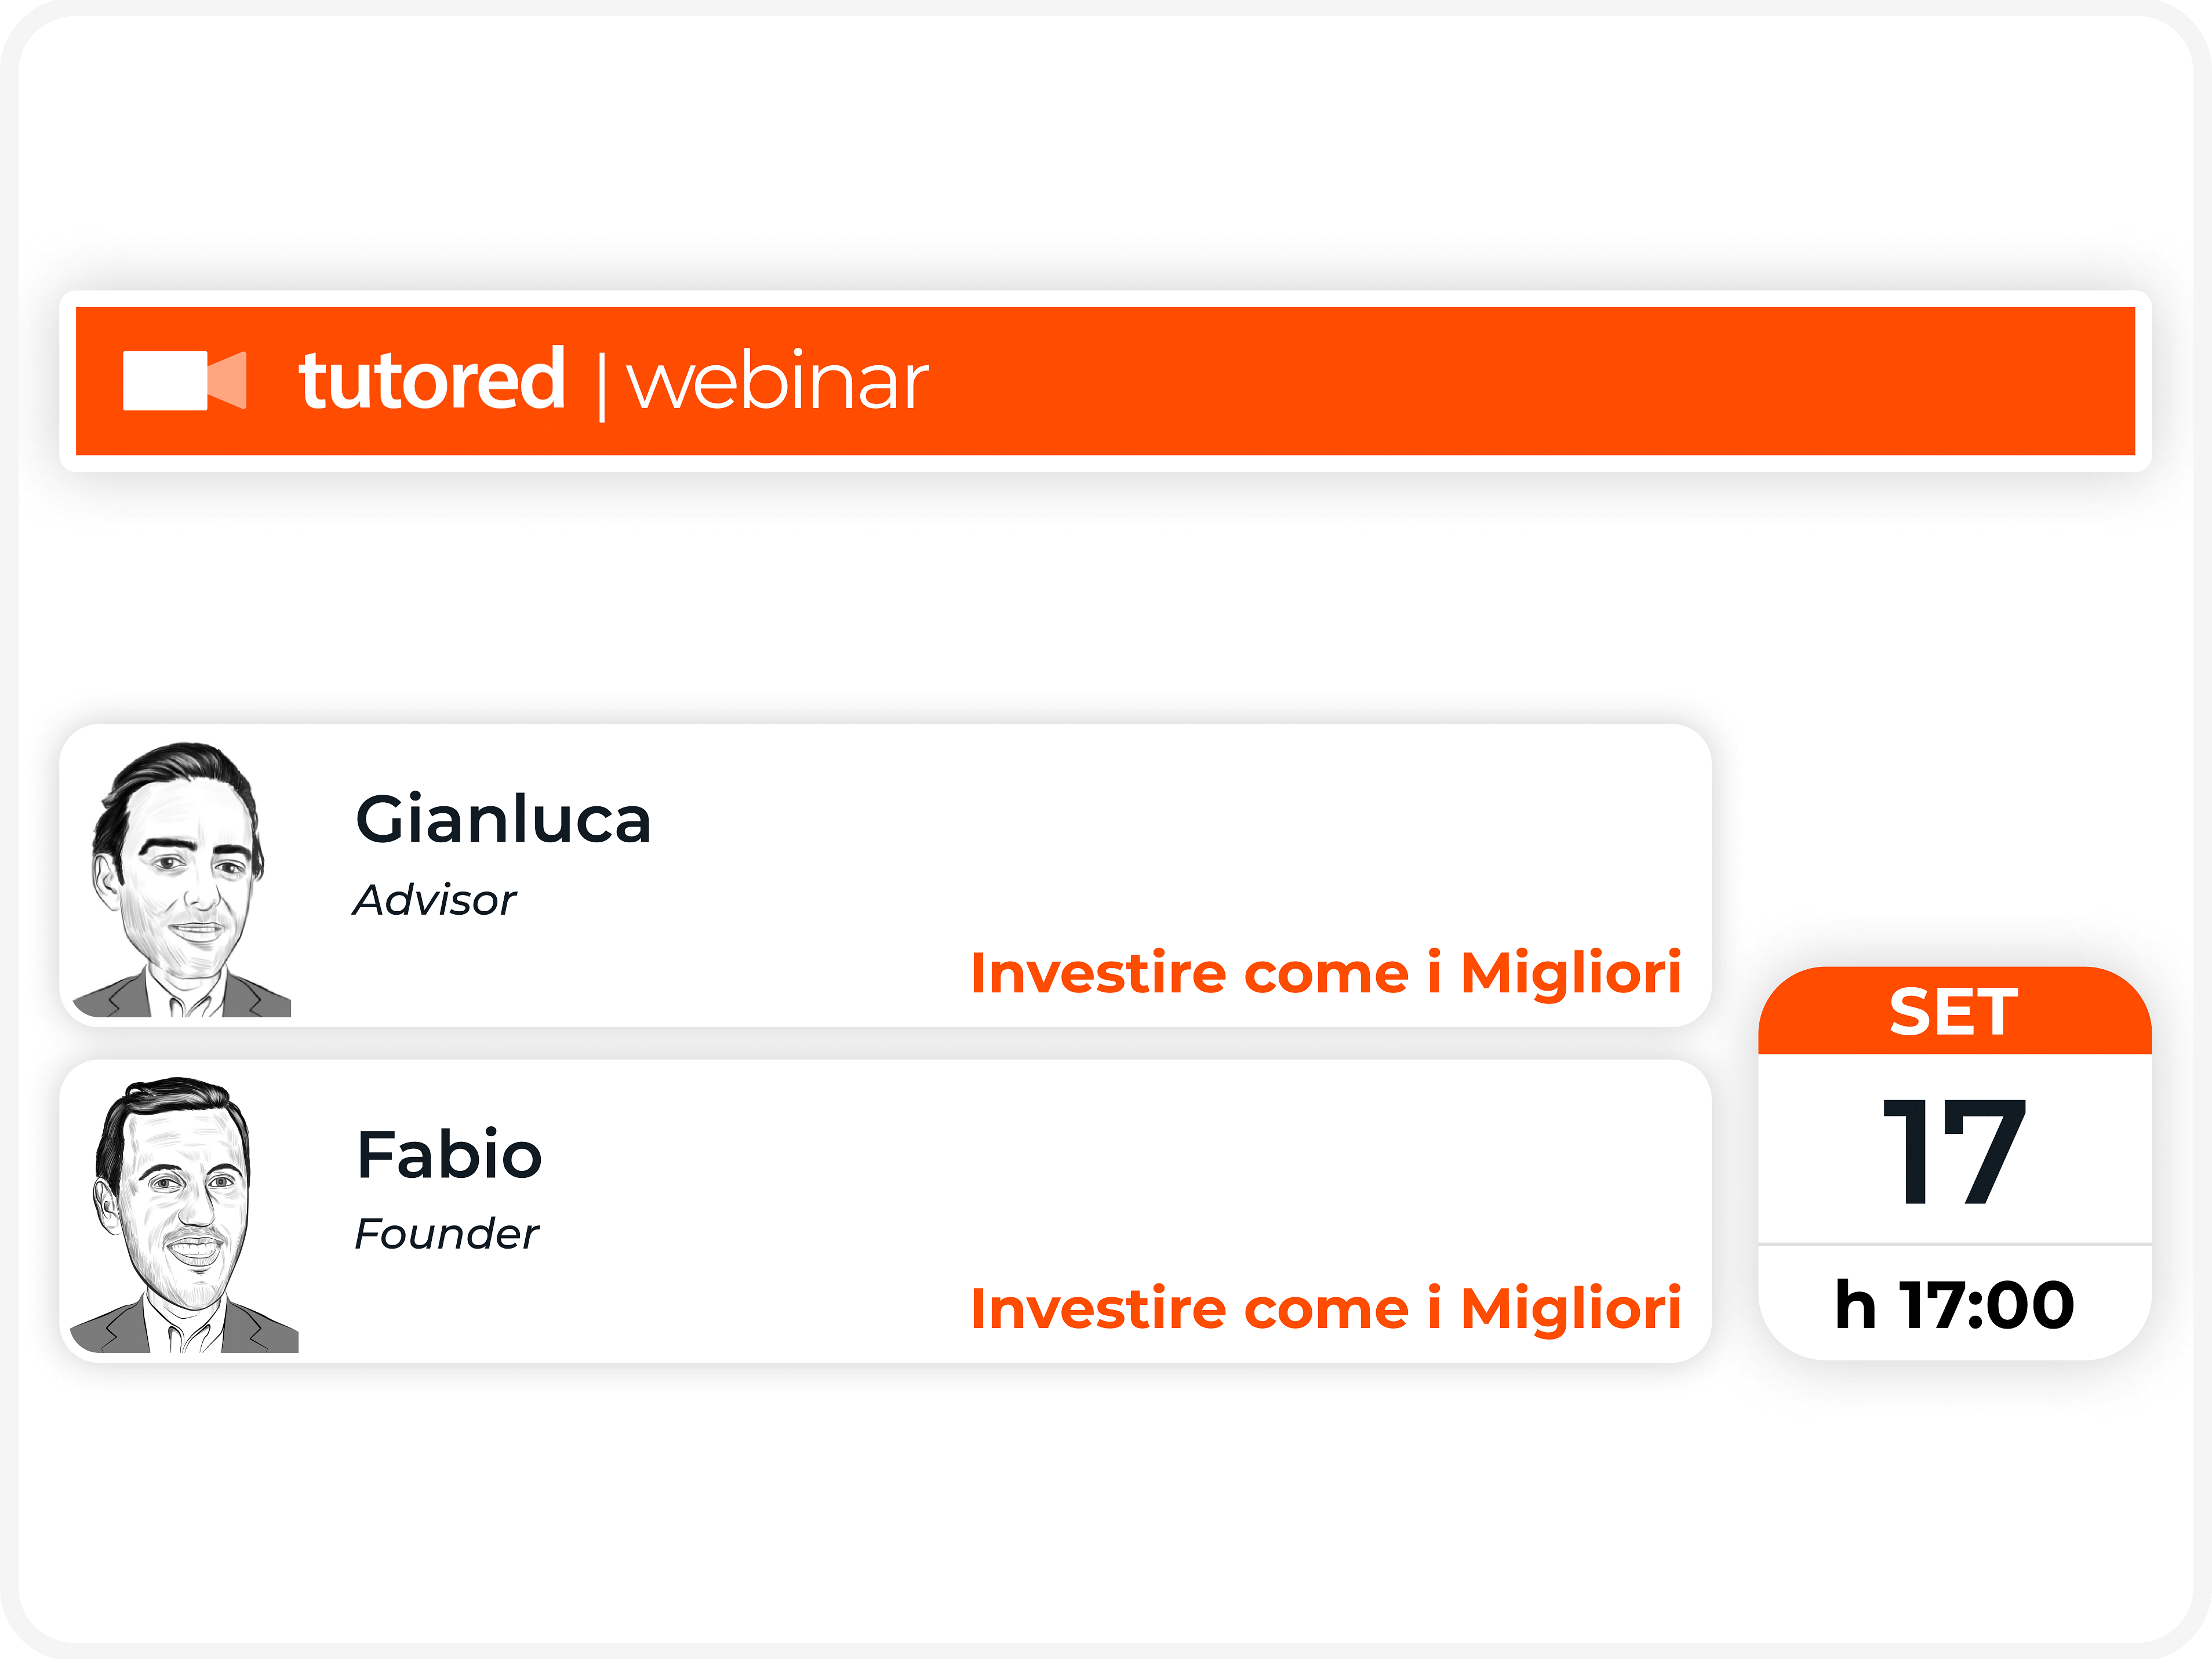Viewport: 2212px width, 1659px height.
Task: Click the name Gianluca
Action: click(x=503, y=819)
